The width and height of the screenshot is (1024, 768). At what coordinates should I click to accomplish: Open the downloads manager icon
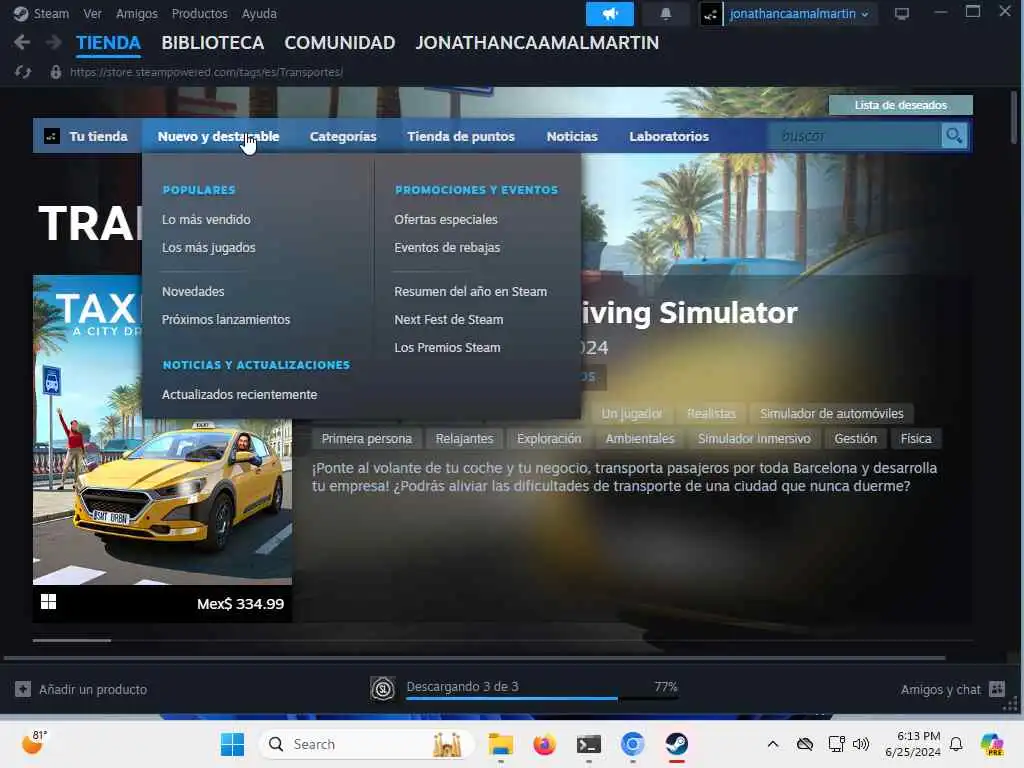click(x=383, y=688)
